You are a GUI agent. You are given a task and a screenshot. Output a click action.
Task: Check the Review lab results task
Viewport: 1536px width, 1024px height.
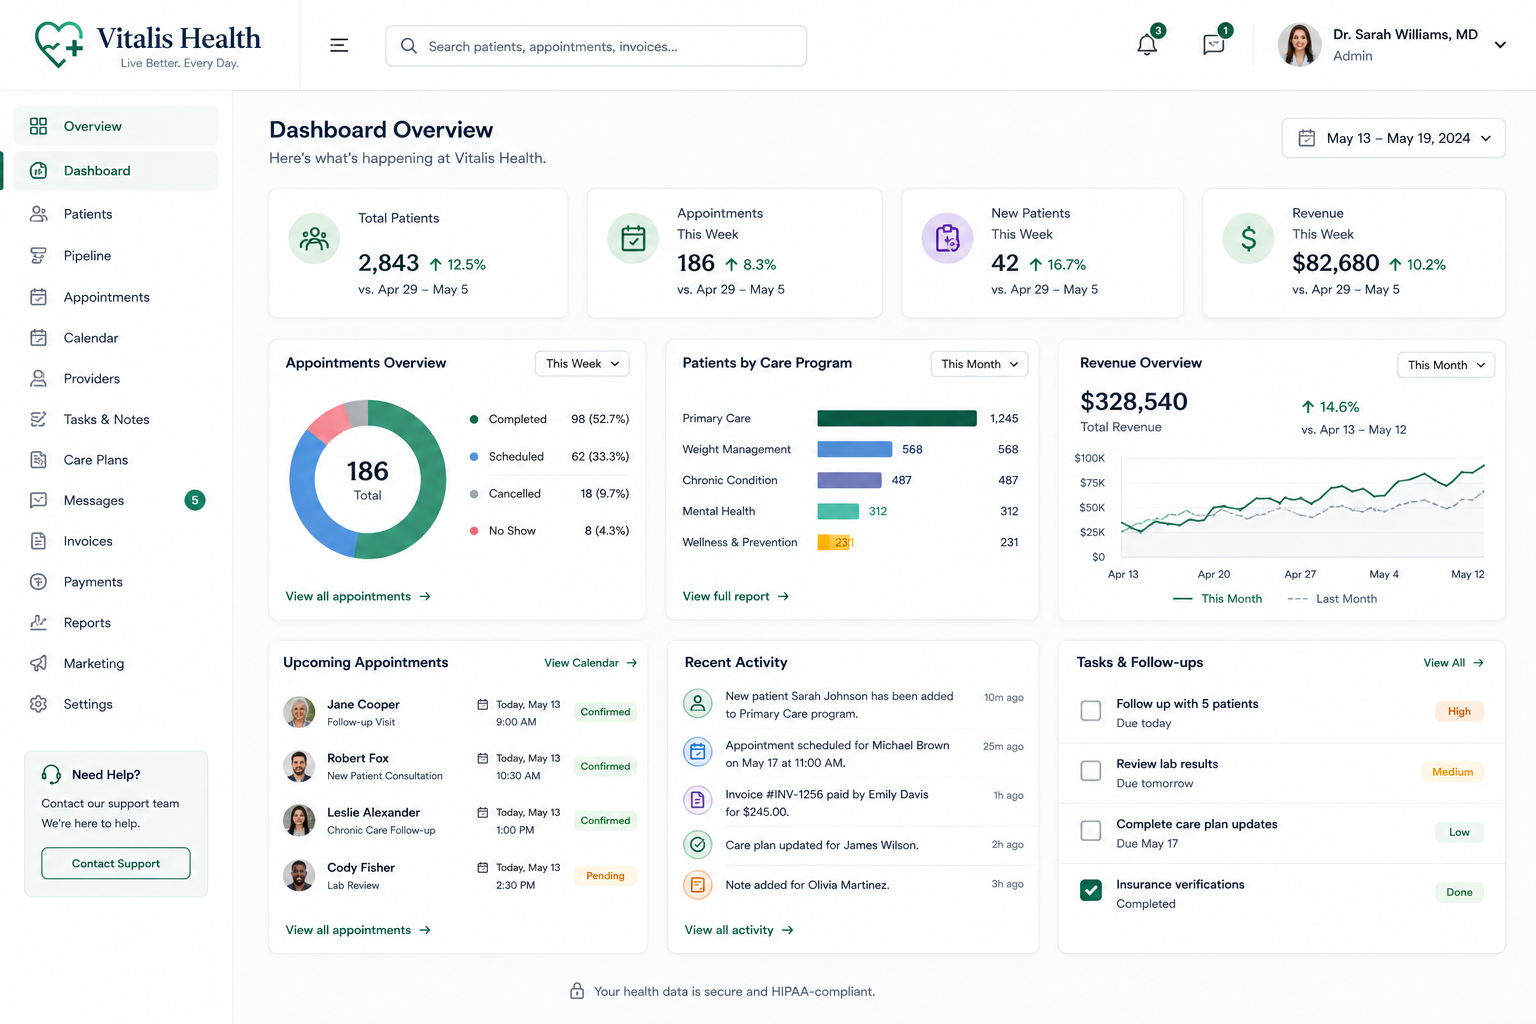point(1091,771)
